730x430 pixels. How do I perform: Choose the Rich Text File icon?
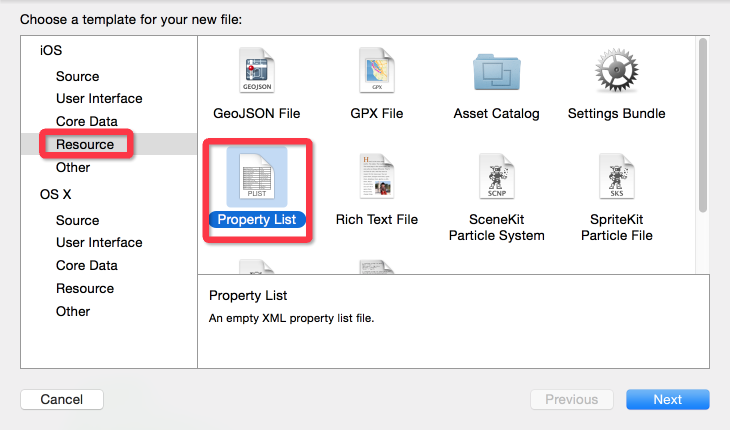click(377, 177)
